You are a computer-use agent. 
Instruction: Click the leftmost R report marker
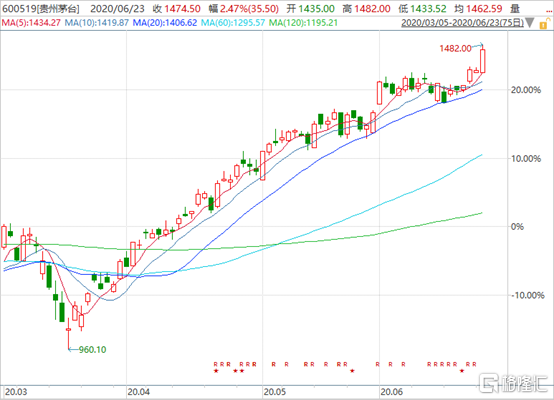coord(216,364)
